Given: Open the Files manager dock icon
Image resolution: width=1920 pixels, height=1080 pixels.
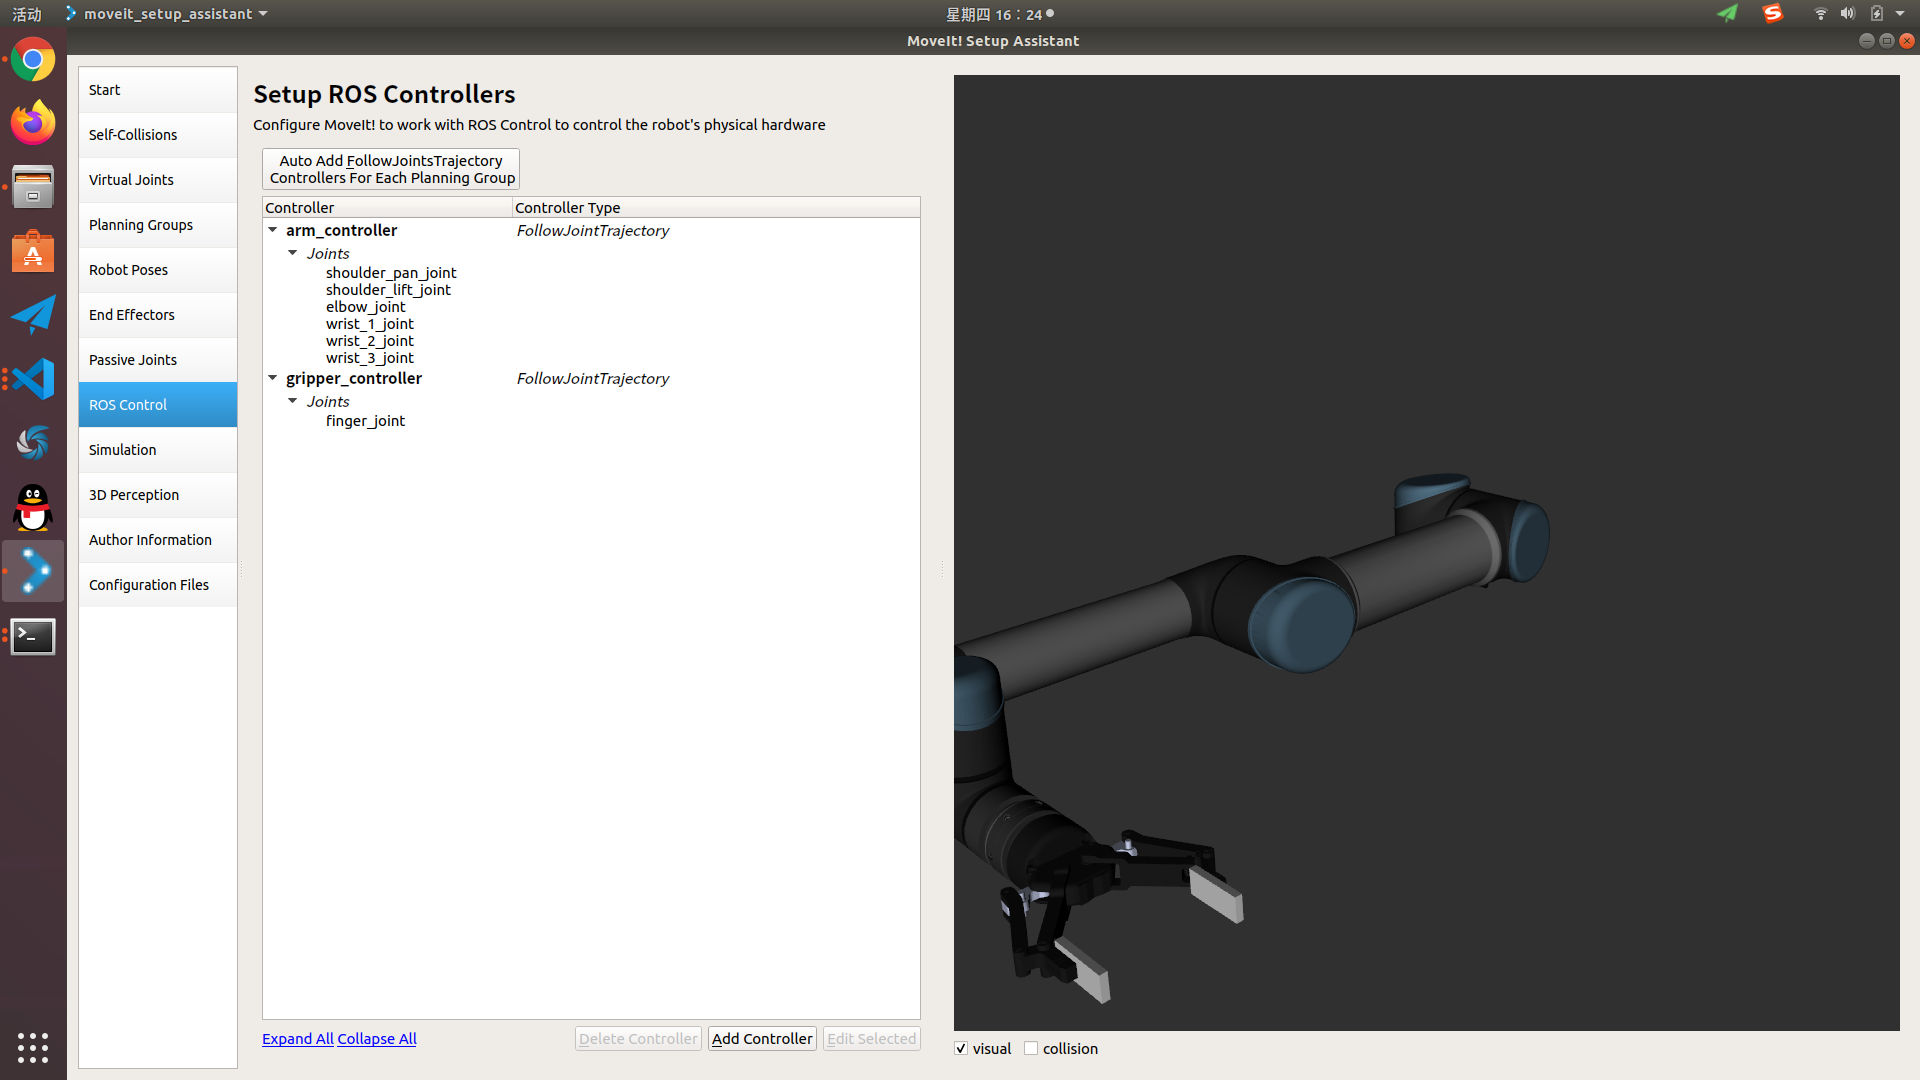Looking at the screenshot, I should 33,187.
